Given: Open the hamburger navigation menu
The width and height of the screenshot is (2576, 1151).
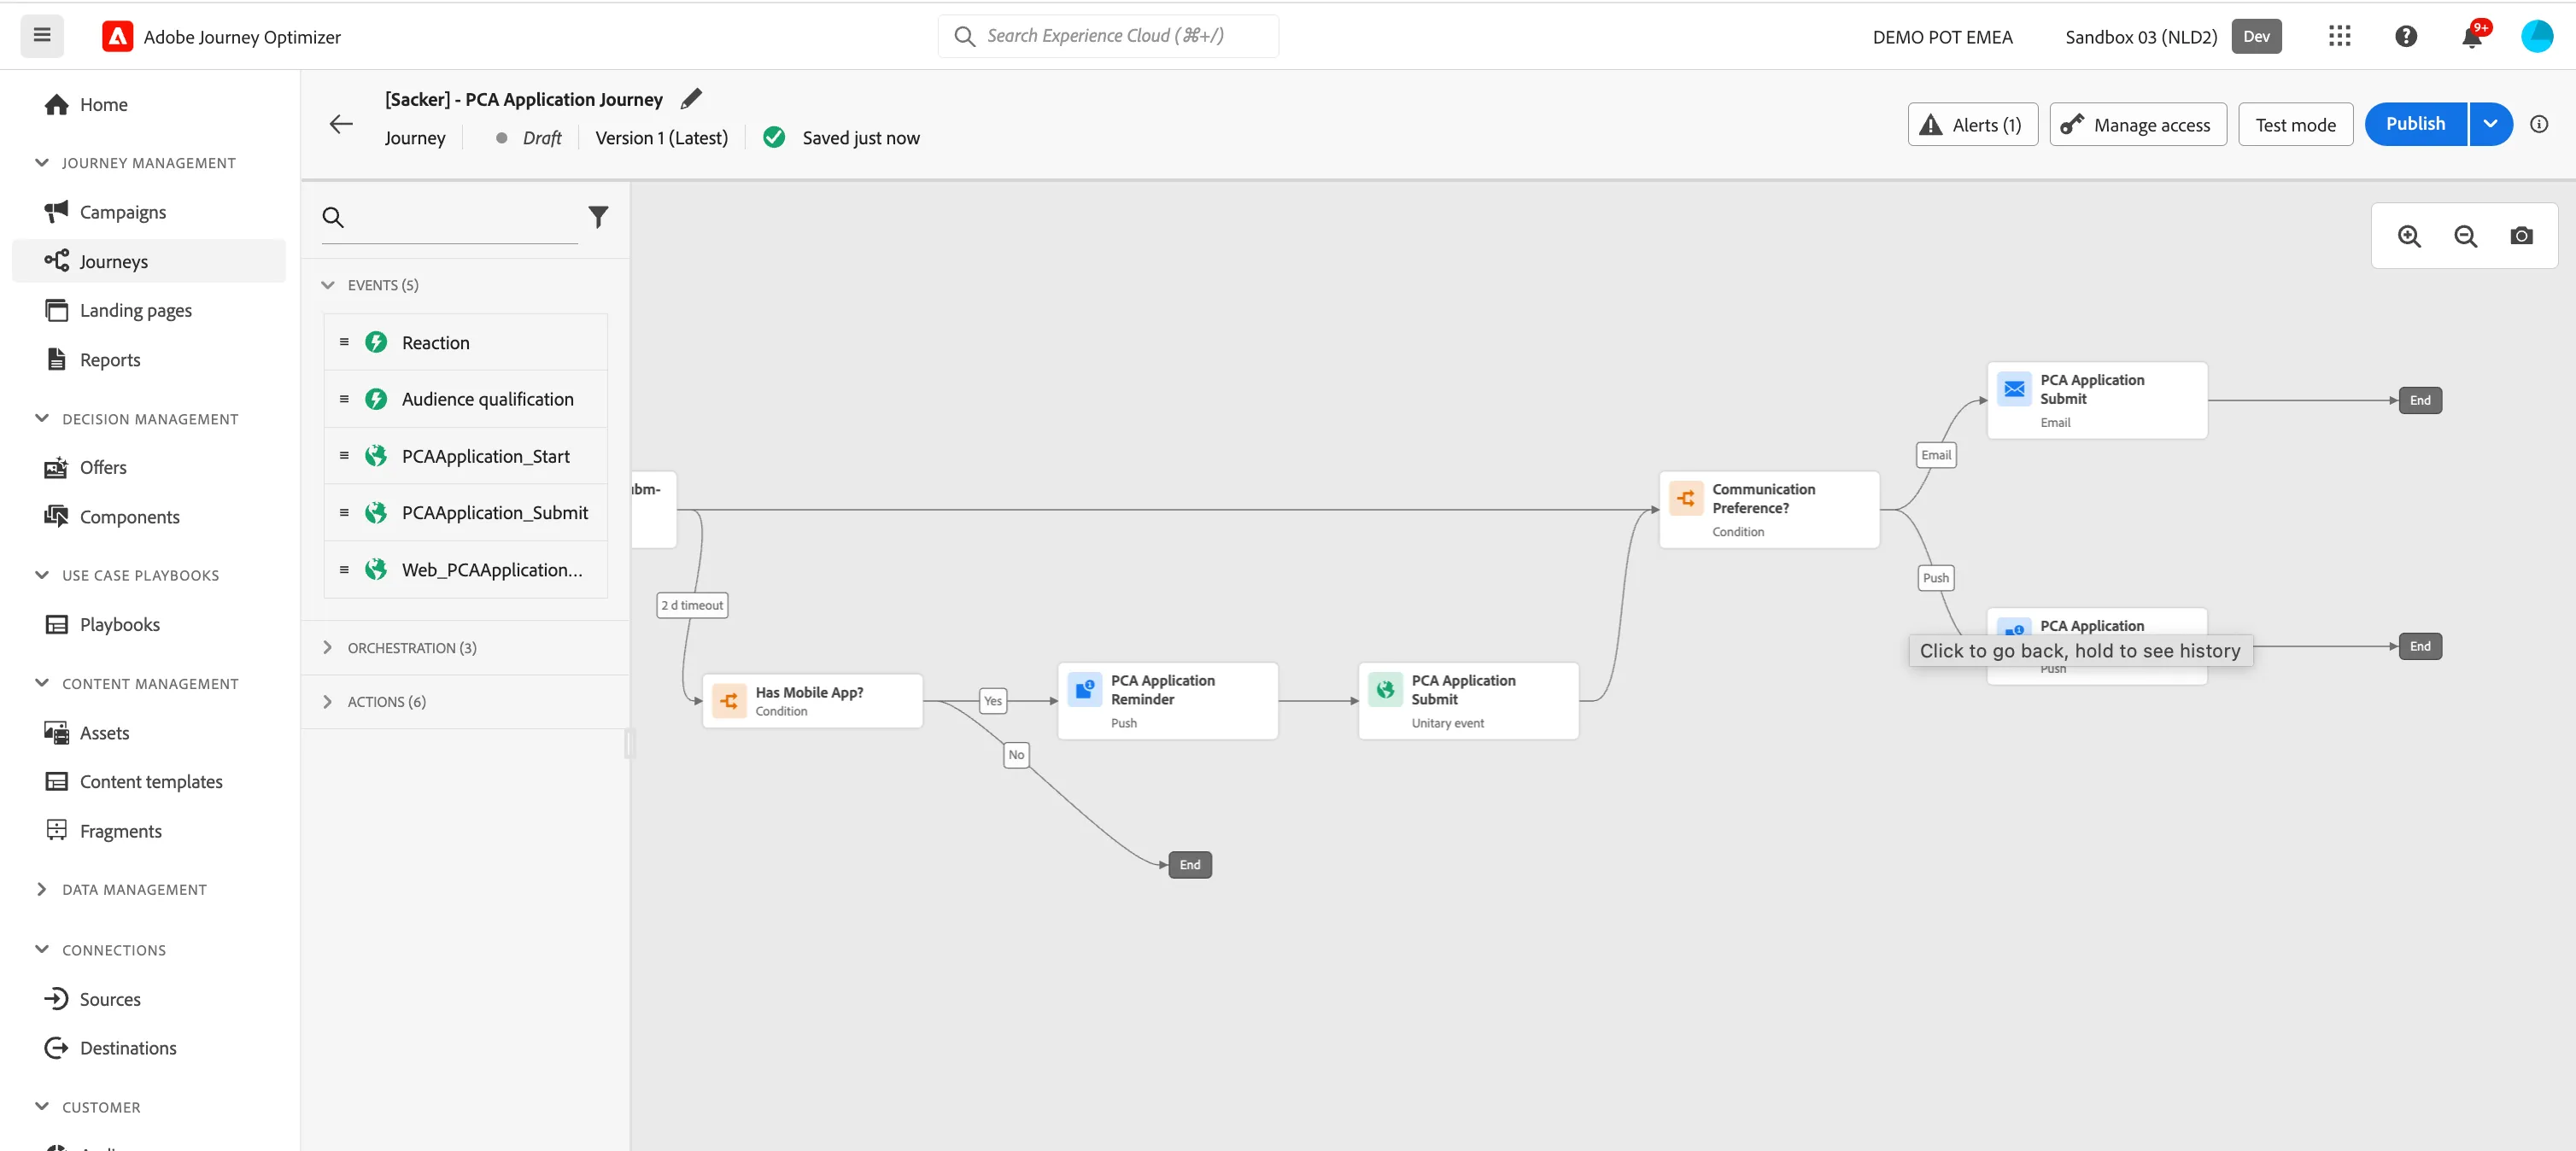Looking at the screenshot, I should 42,36.
